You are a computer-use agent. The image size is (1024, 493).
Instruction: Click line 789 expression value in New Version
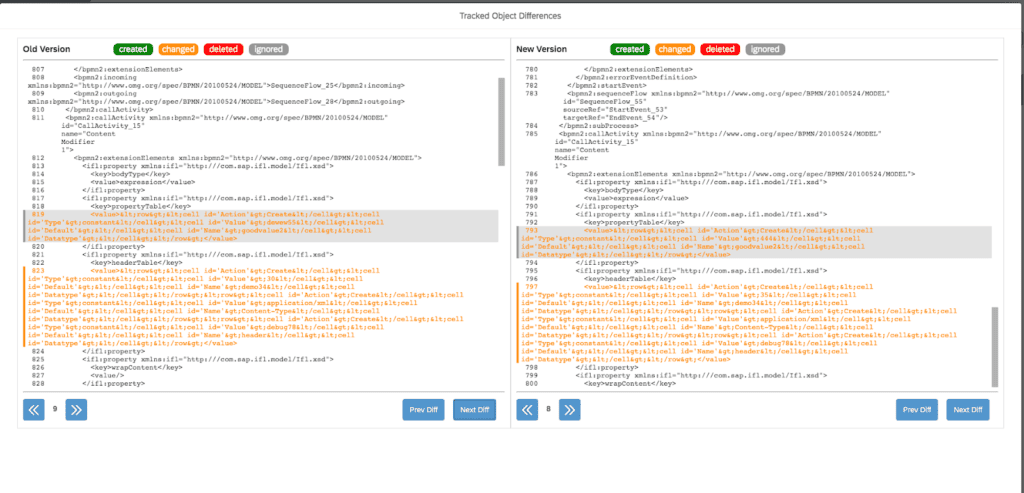point(636,198)
